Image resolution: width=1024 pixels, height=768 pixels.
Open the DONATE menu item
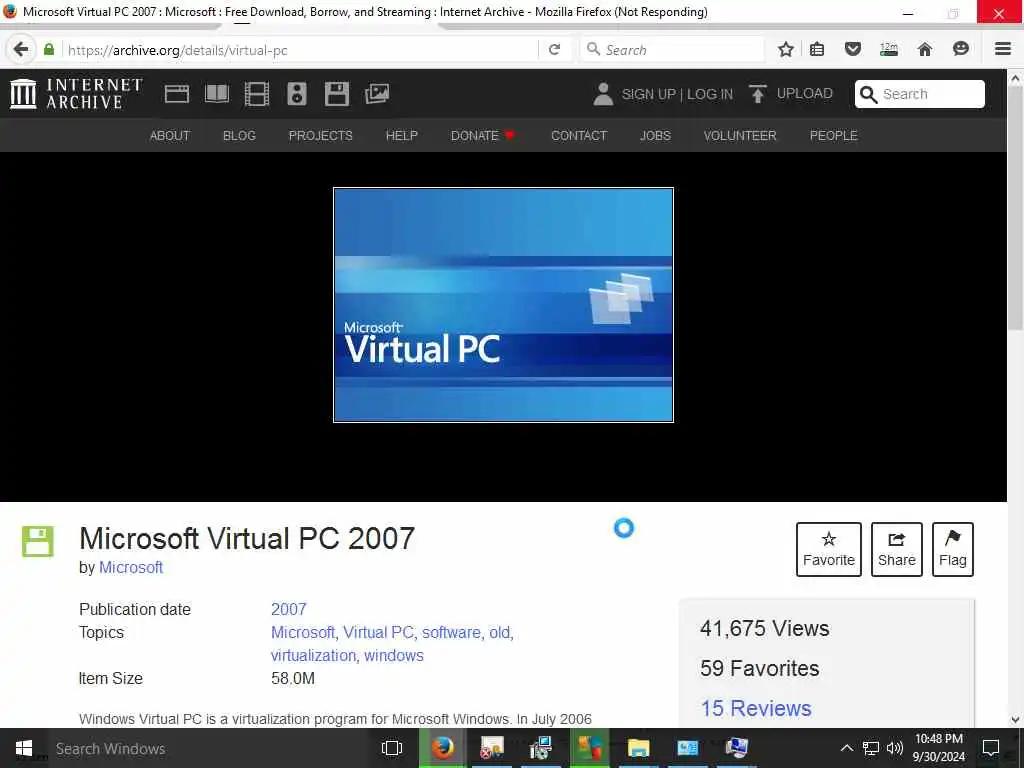coord(483,135)
